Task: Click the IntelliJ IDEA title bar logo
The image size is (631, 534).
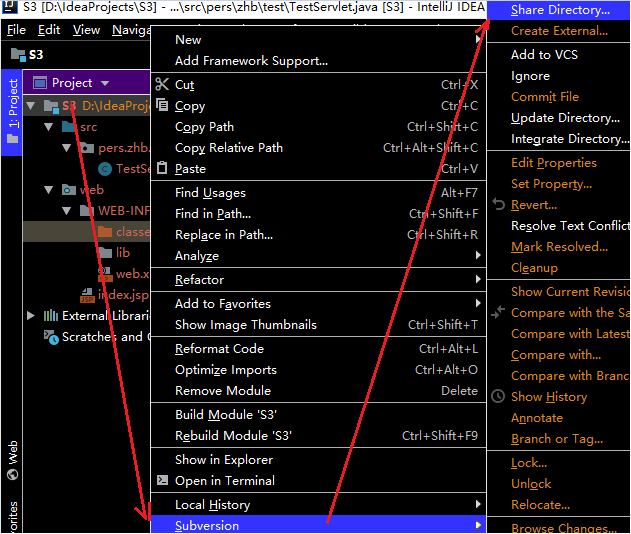Action: pyautogui.click(x=10, y=6)
